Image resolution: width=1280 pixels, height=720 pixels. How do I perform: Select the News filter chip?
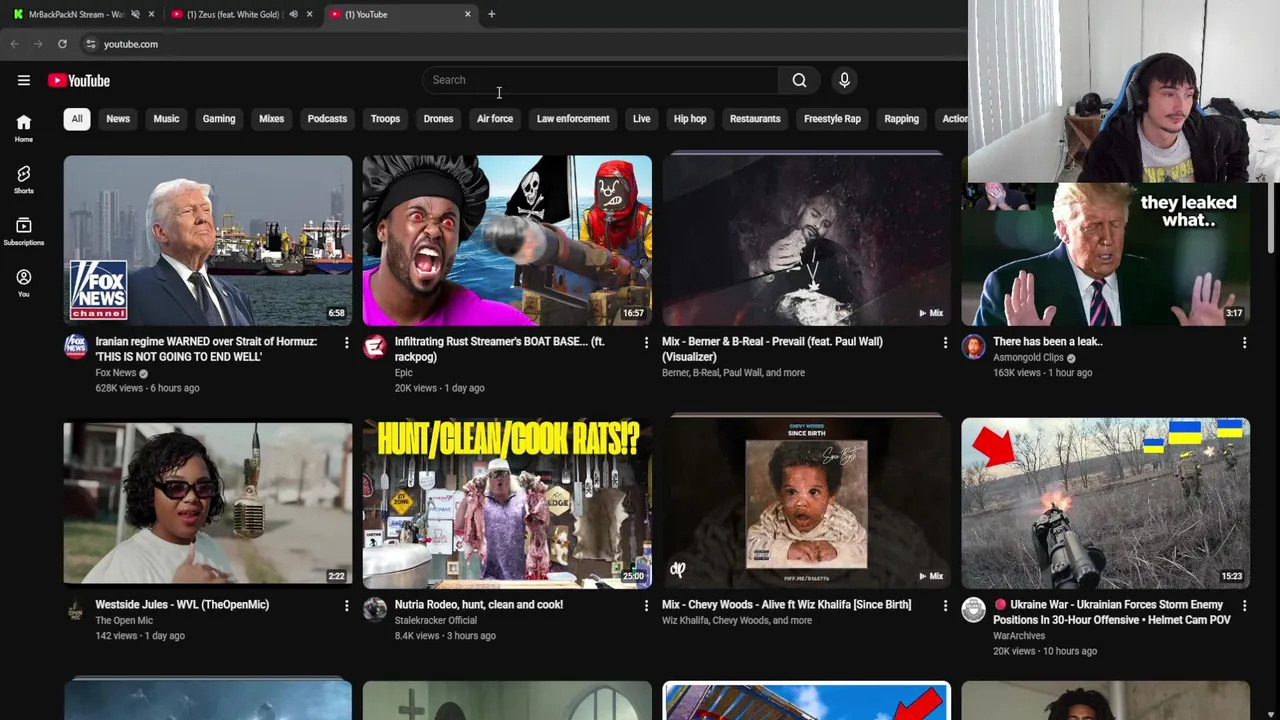pyautogui.click(x=118, y=119)
